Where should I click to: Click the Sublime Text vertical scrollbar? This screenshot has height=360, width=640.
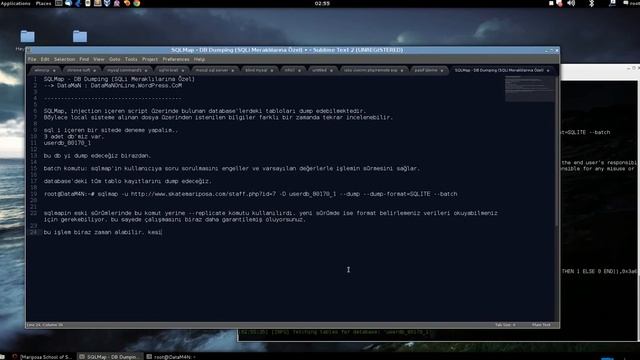pyautogui.click(x=557, y=150)
